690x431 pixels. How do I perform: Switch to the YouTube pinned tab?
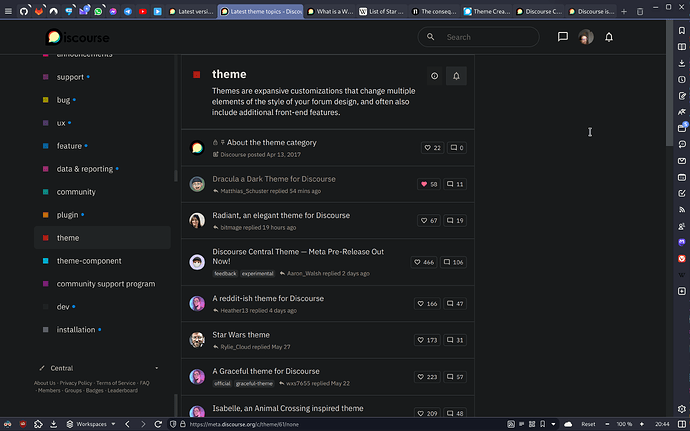point(143,11)
